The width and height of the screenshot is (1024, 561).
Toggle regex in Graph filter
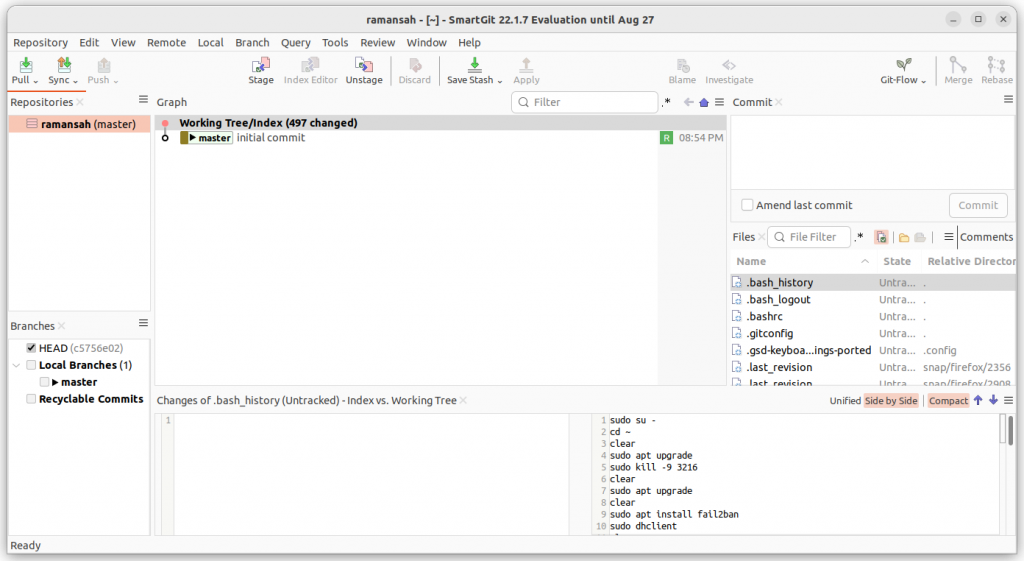click(666, 103)
